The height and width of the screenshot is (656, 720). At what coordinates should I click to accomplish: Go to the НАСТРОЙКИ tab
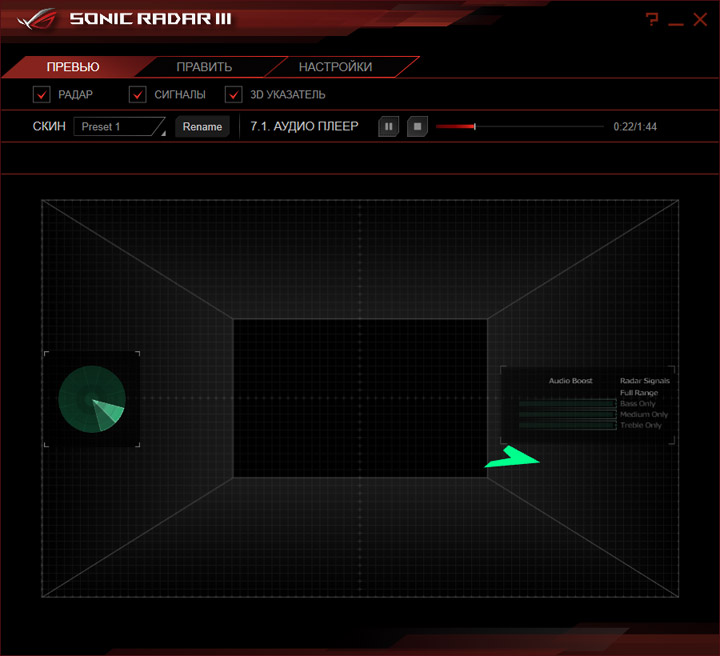click(x=336, y=67)
